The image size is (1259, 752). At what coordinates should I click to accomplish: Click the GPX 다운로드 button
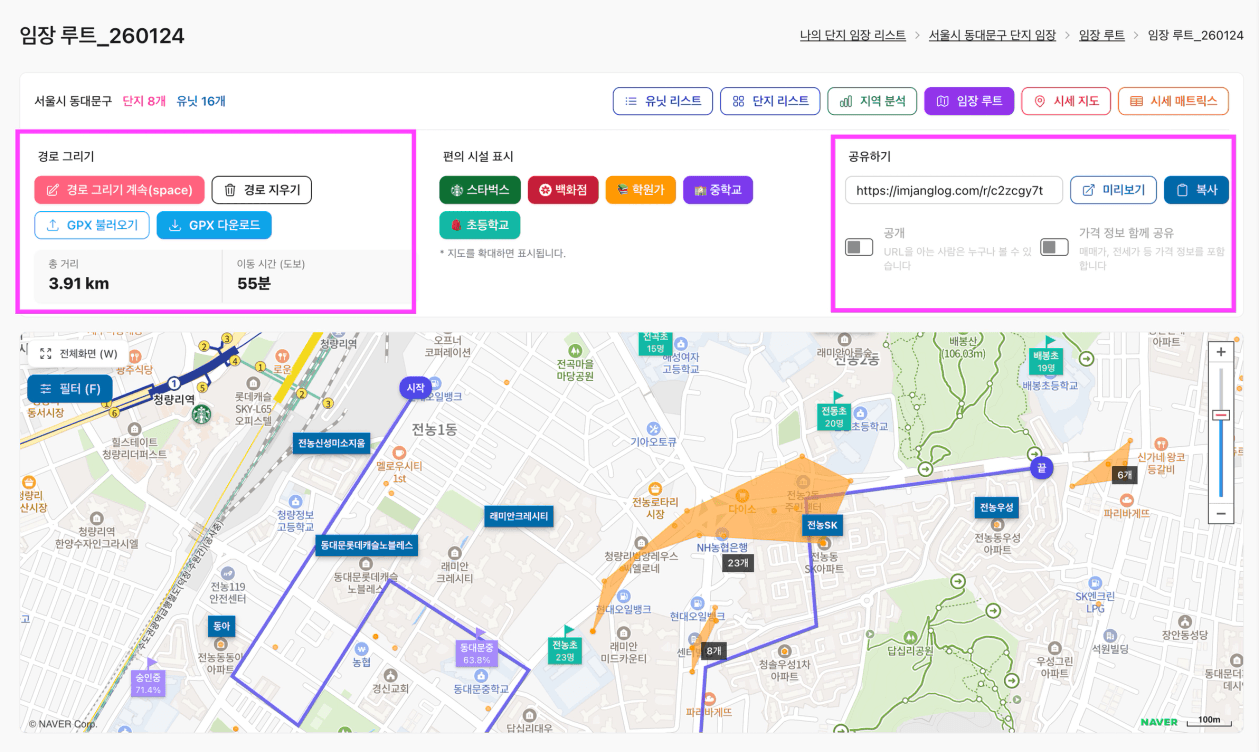[x=214, y=225]
